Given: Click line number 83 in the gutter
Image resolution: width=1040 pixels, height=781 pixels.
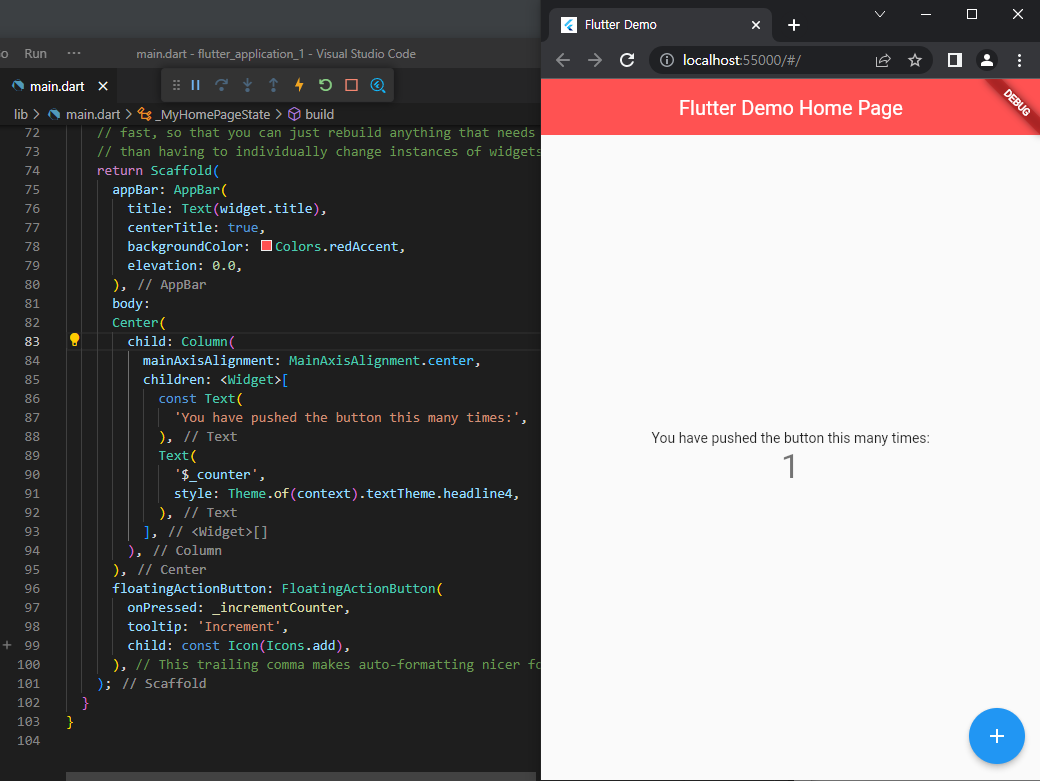Looking at the screenshot, I should tap(32, 341).
